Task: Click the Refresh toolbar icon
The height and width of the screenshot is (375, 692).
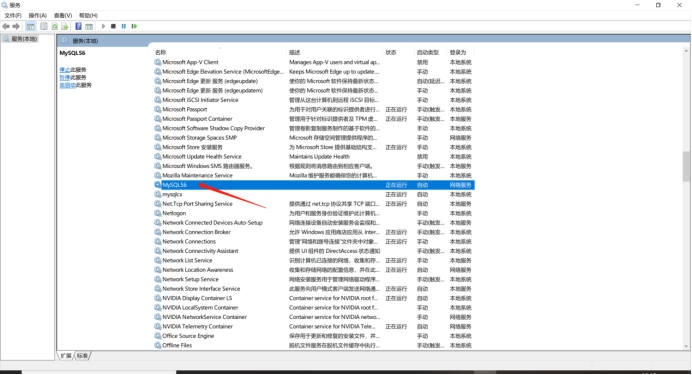Action: coord(55,26)
